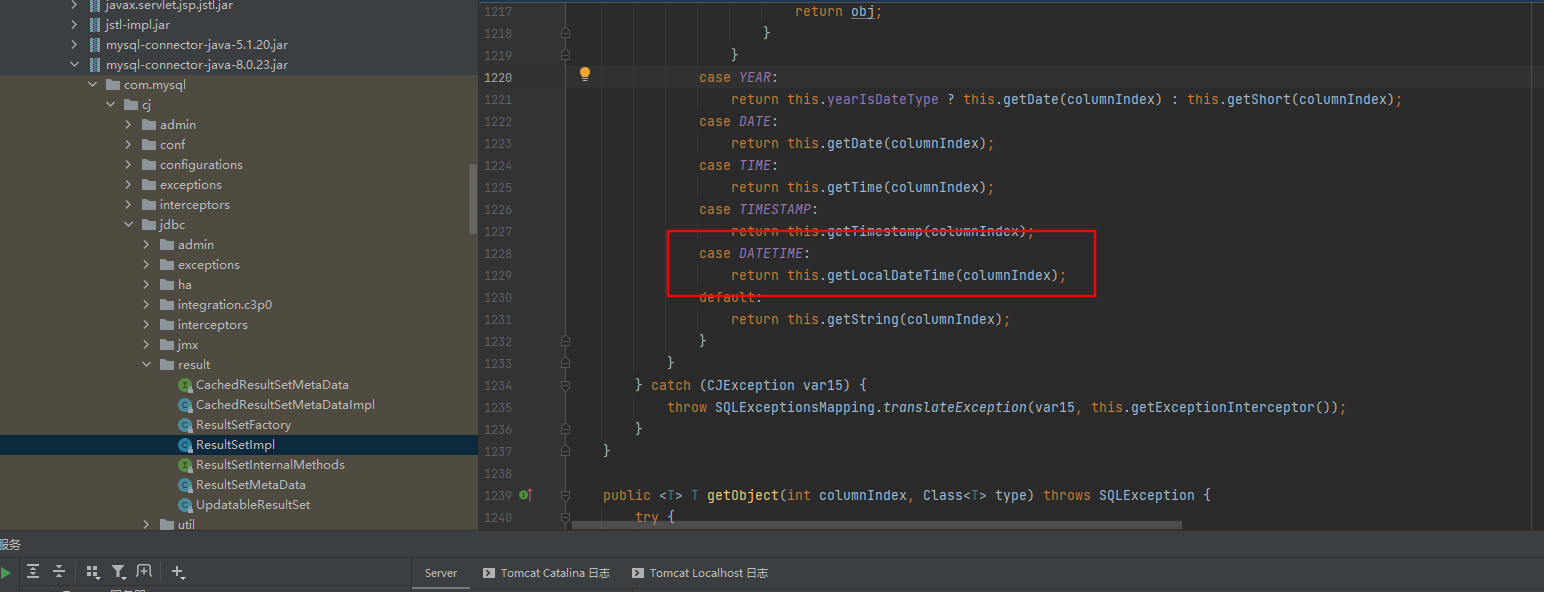Viewport: 1544px width, 592px height.
Task: Switch to the Tomcat Catalina log tab
Action: point(546,573)
